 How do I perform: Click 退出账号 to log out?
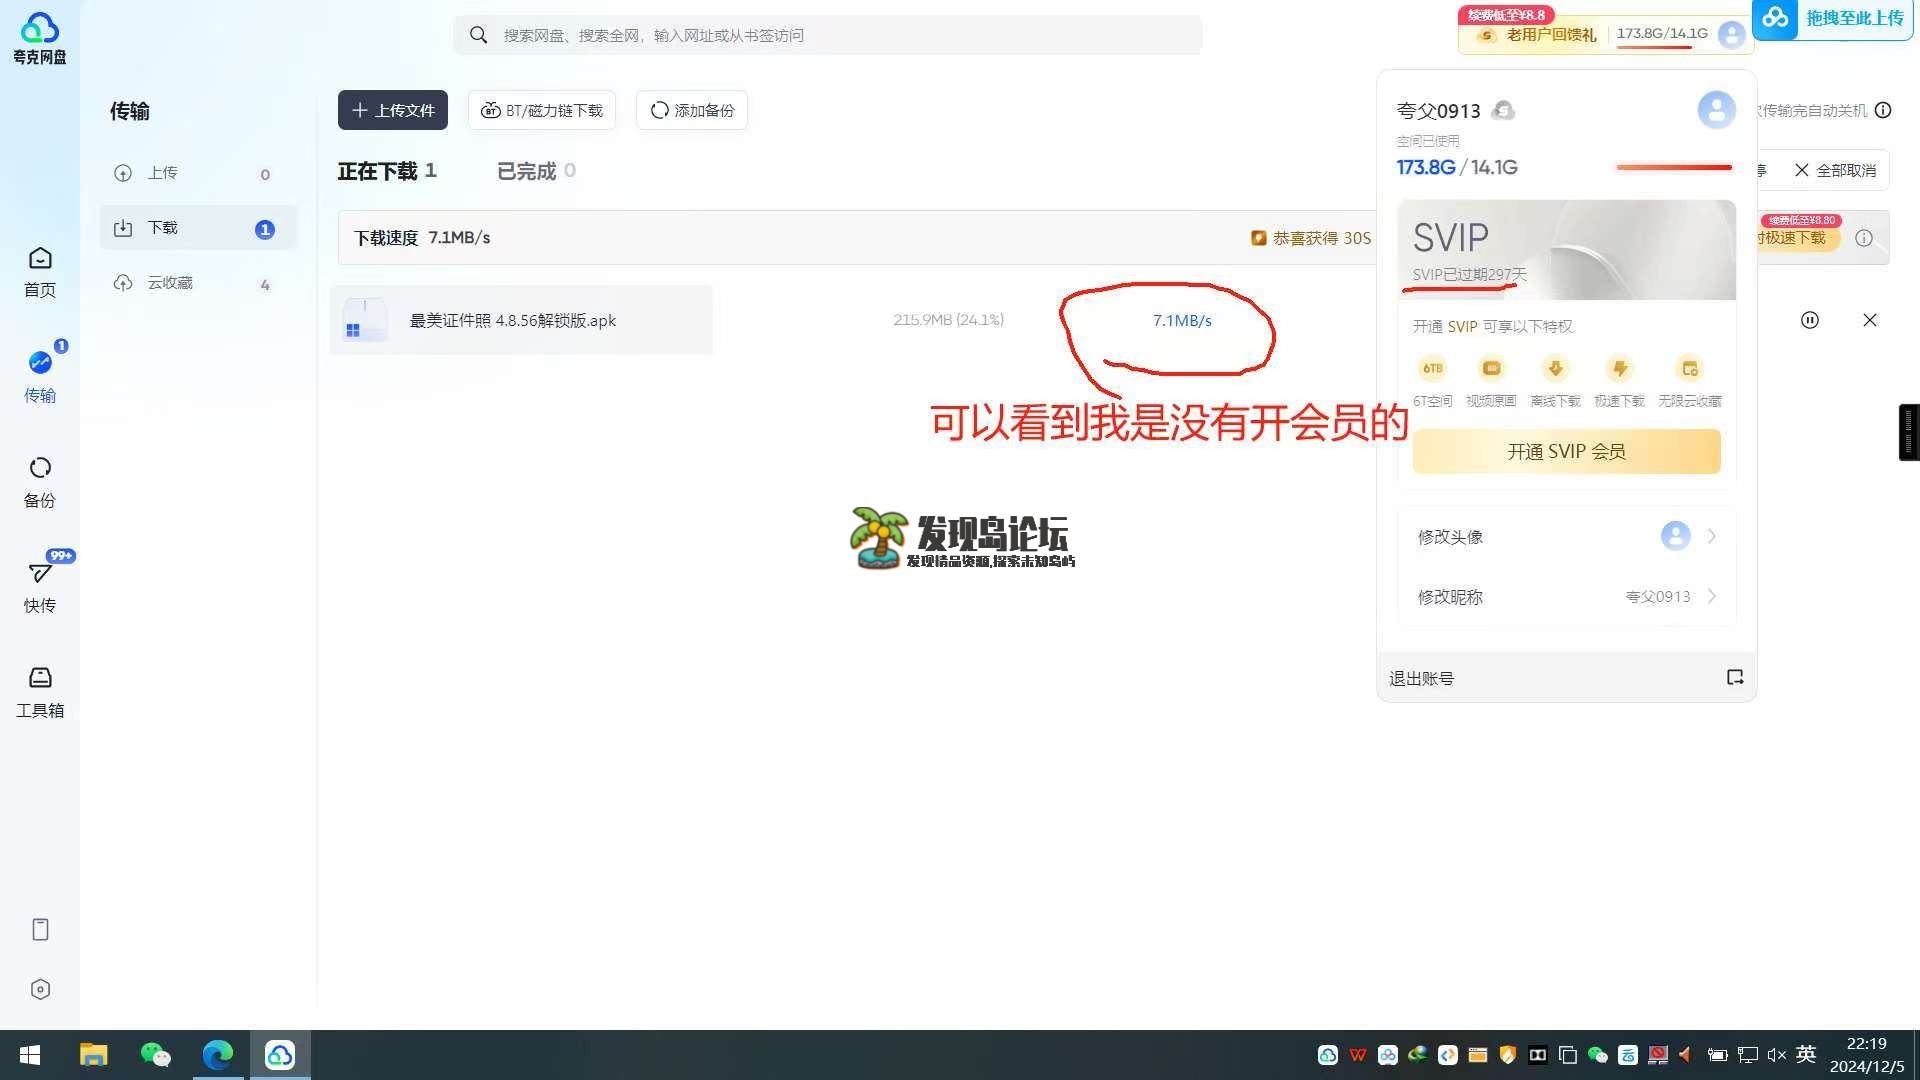click(1421, 678)
